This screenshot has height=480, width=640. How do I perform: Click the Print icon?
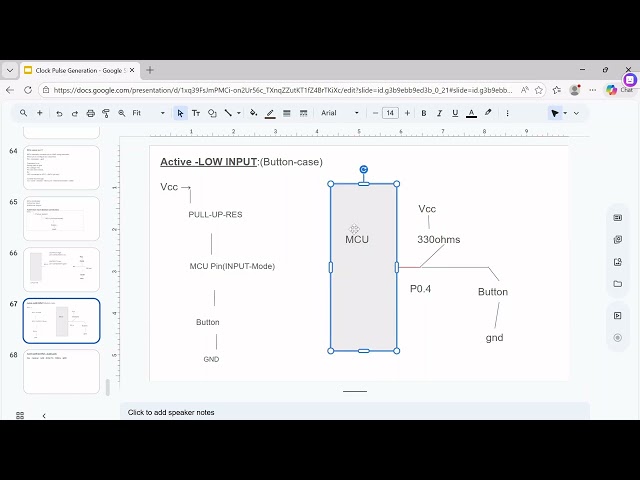[91, 113]
